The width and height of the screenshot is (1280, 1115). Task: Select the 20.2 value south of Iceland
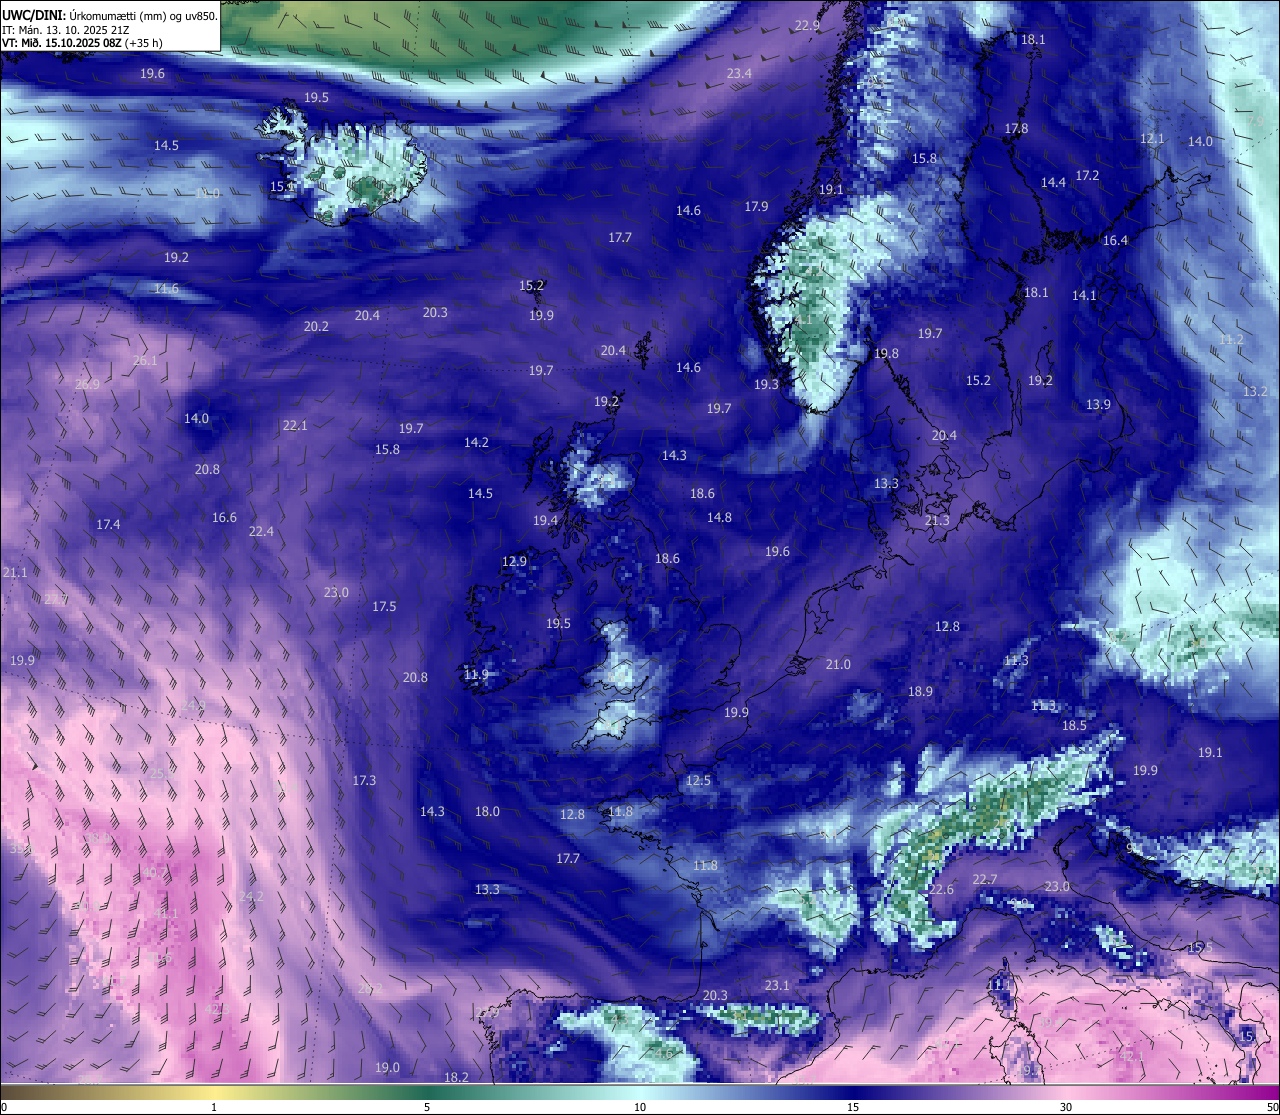coord(316,326)
